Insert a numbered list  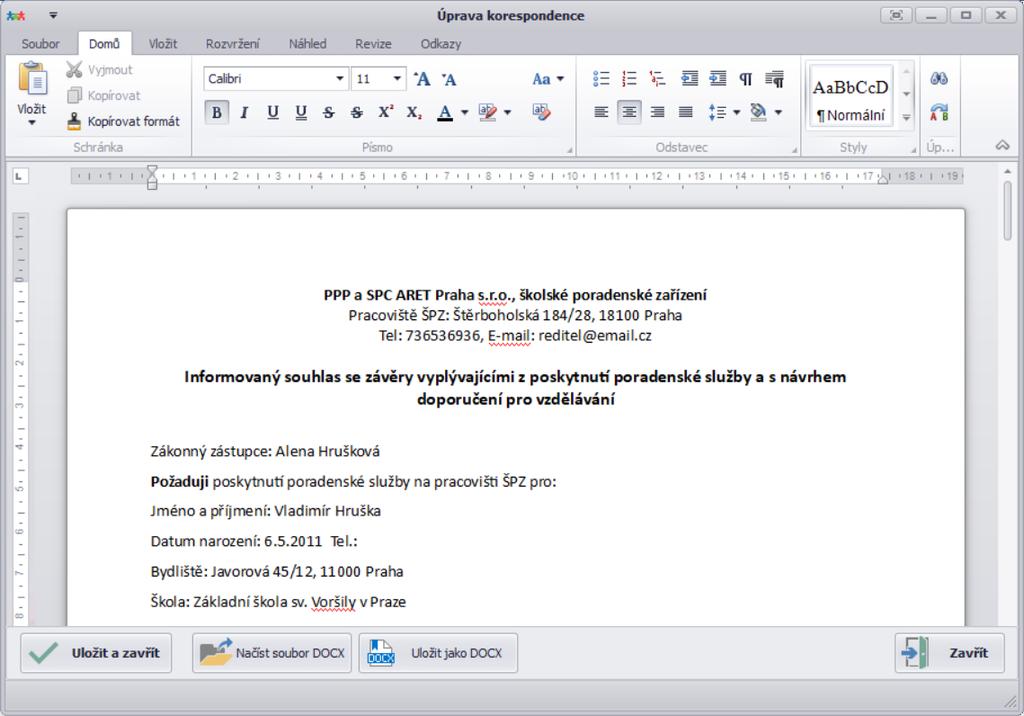(629, 79)
